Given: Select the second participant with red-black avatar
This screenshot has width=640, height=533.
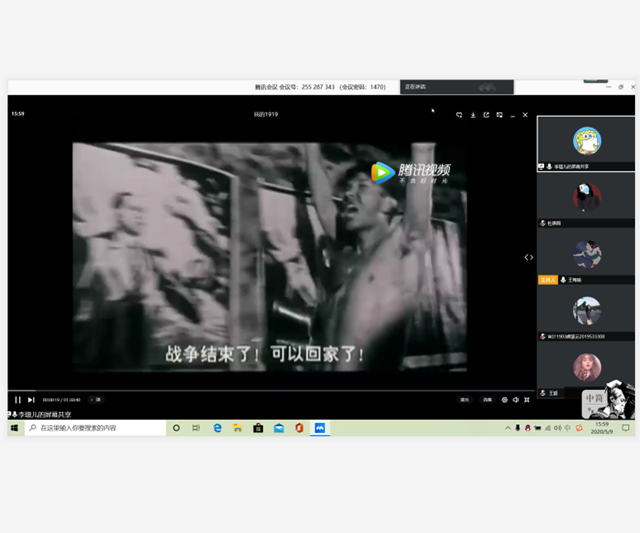Looking at the screenshot, I should point(586,200).
